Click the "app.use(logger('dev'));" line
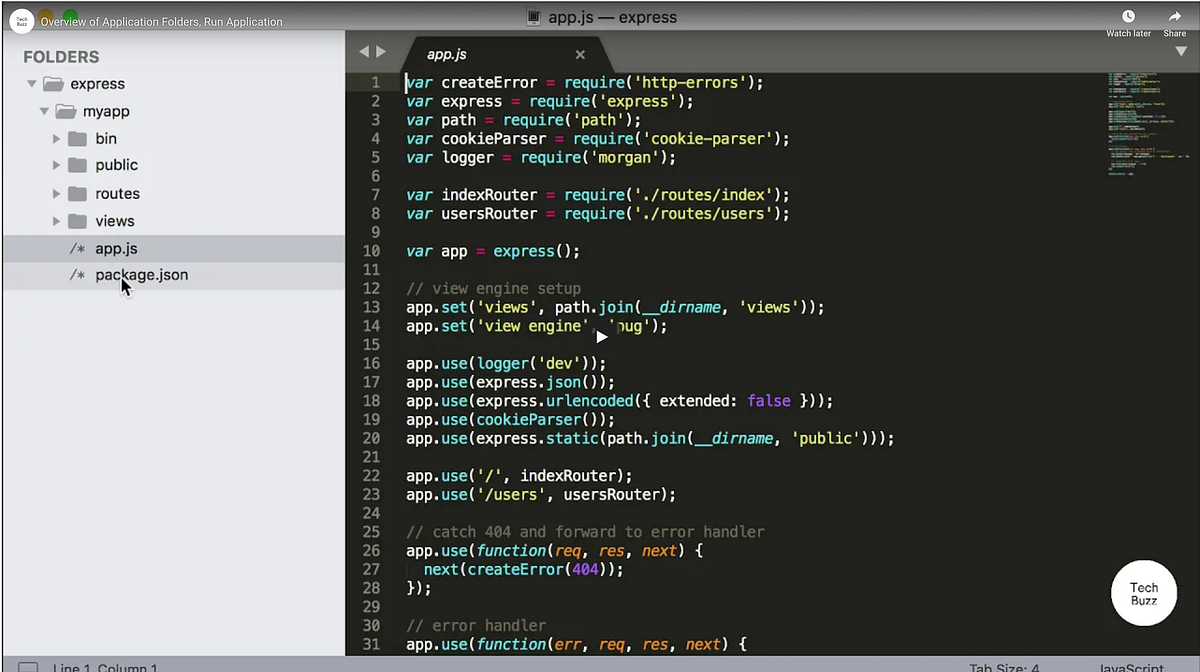The image size is (1200, 672). tap(506, 364)
